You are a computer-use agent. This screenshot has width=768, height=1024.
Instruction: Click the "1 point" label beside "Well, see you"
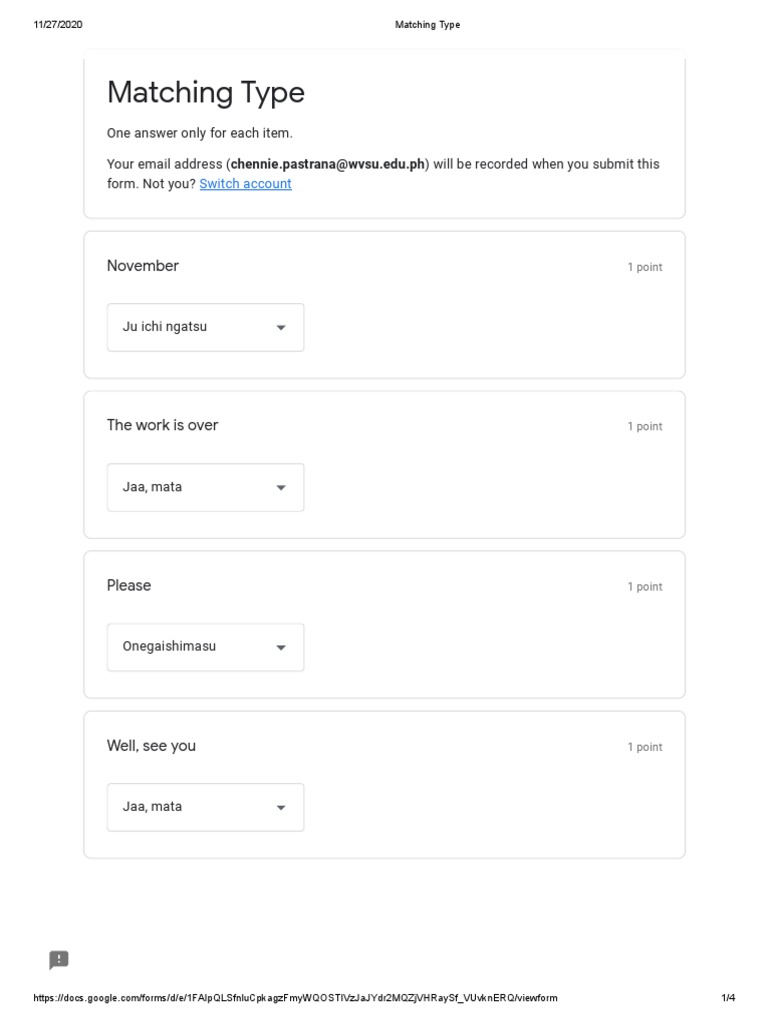click(644, 747)
